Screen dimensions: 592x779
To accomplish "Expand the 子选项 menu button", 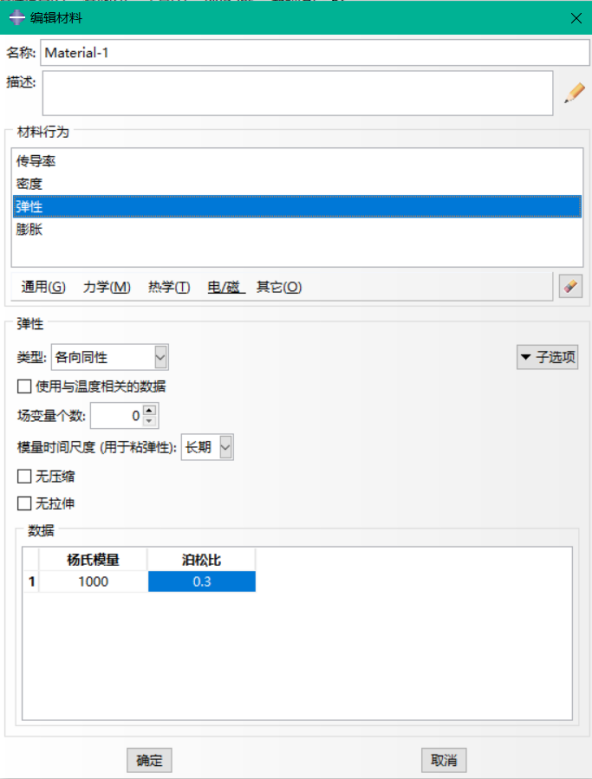I will (x=547, y=357).
